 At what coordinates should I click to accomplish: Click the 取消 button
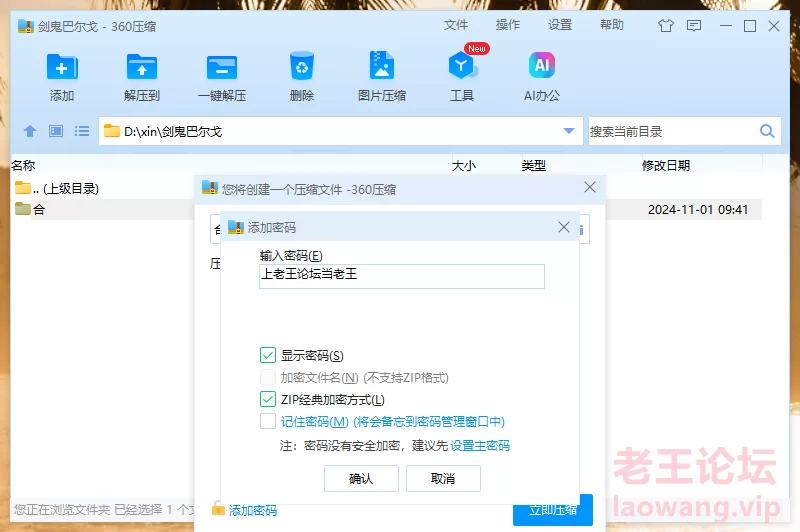click(x=443, y=479)
